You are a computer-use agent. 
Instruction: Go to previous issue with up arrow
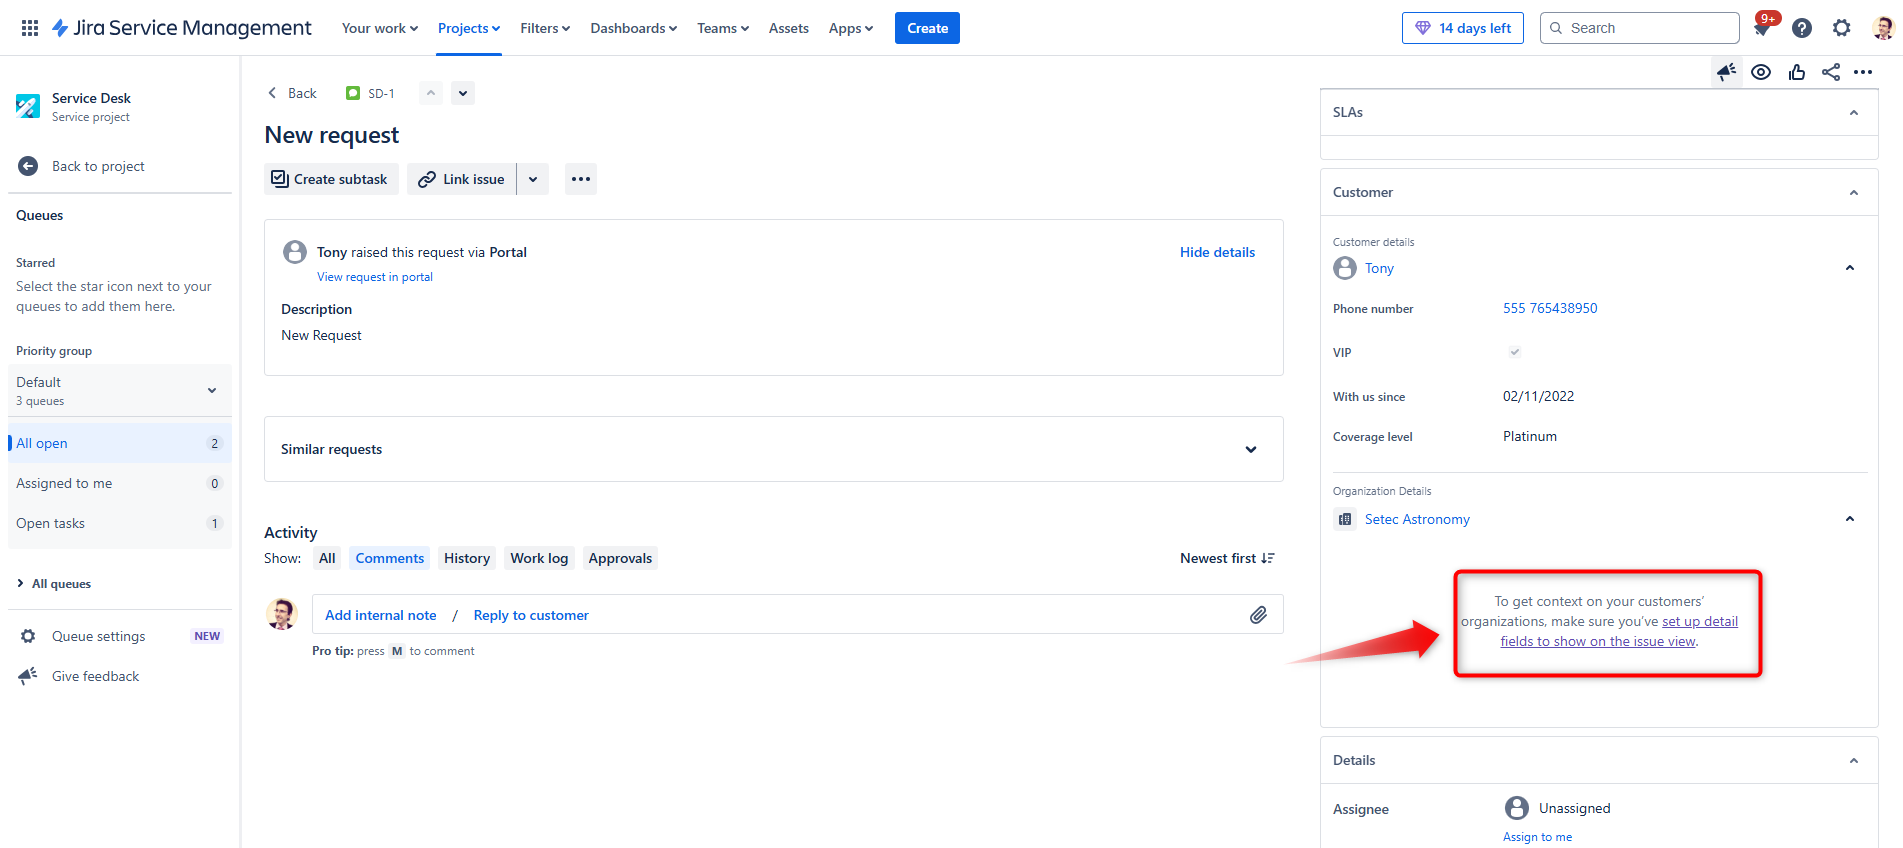point(431,93)
